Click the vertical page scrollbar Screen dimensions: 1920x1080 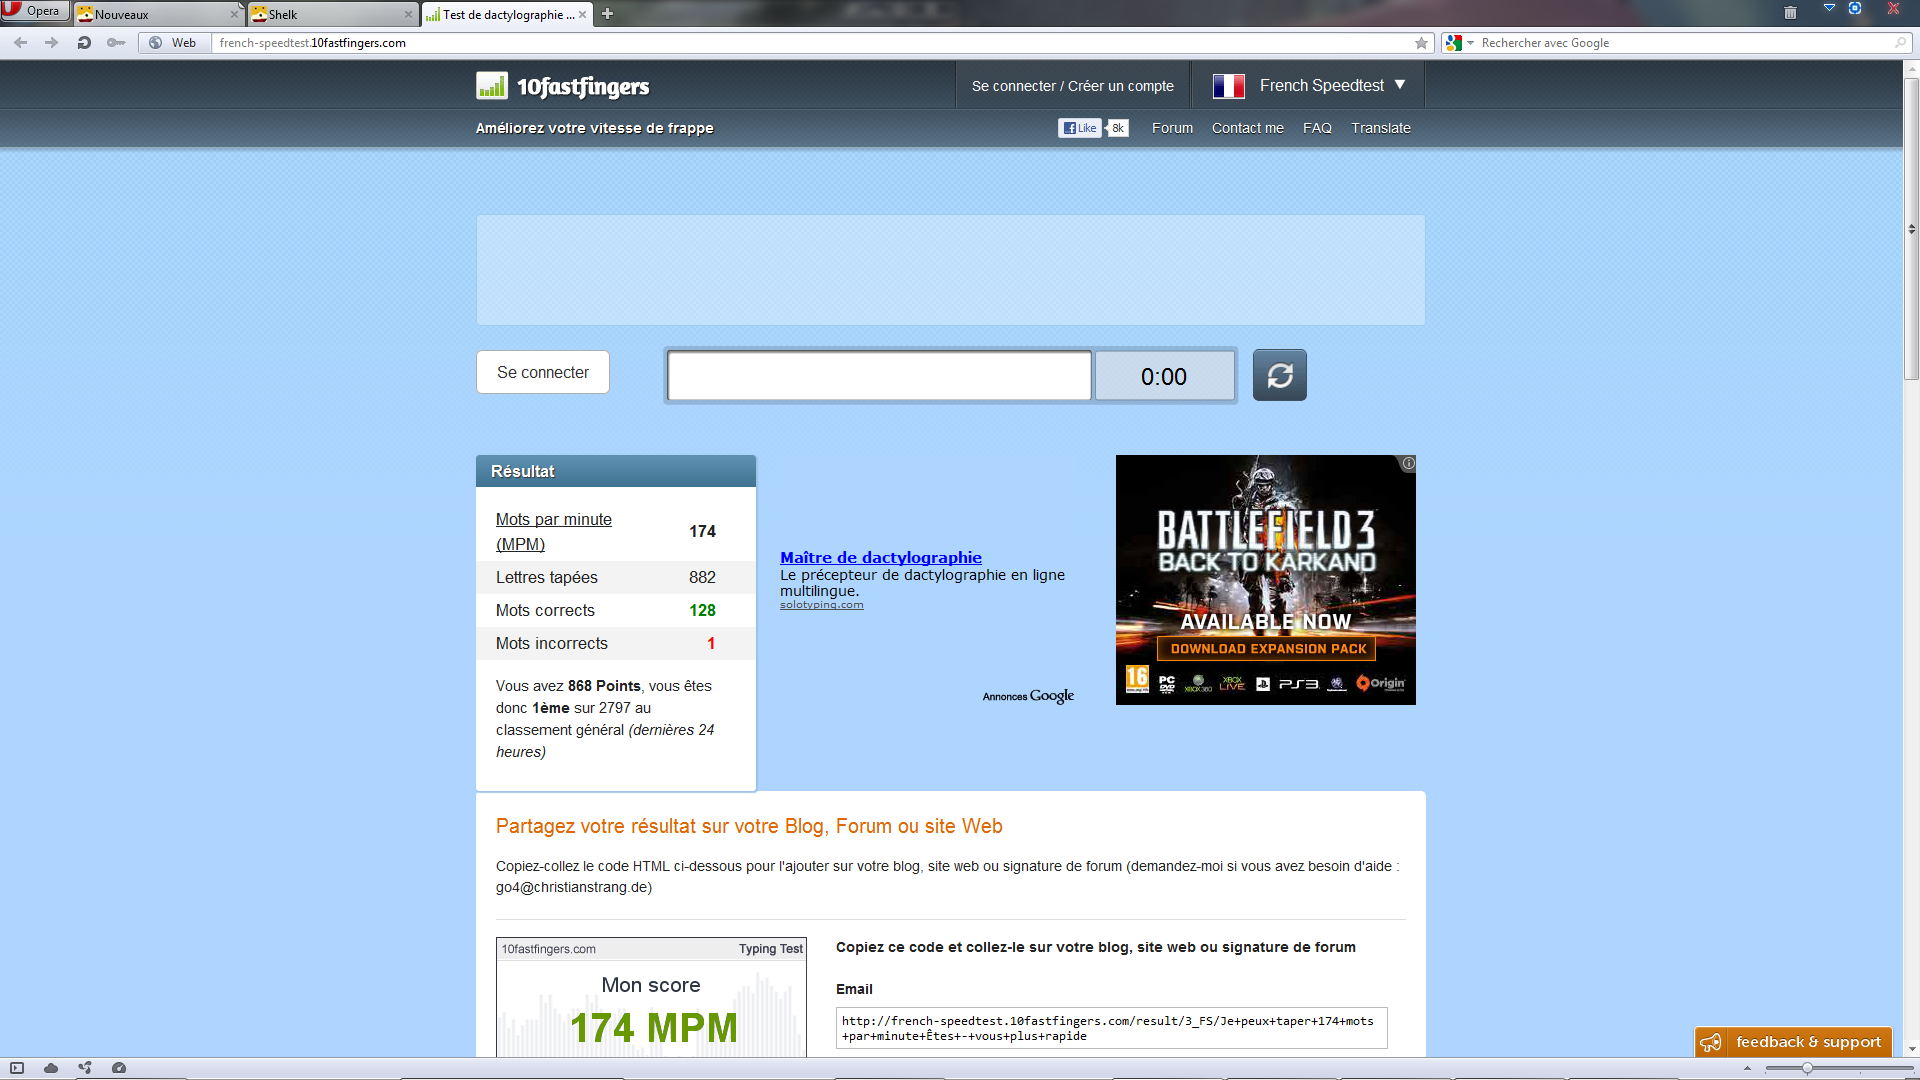pyautogui.click(x=1911, y=229)
